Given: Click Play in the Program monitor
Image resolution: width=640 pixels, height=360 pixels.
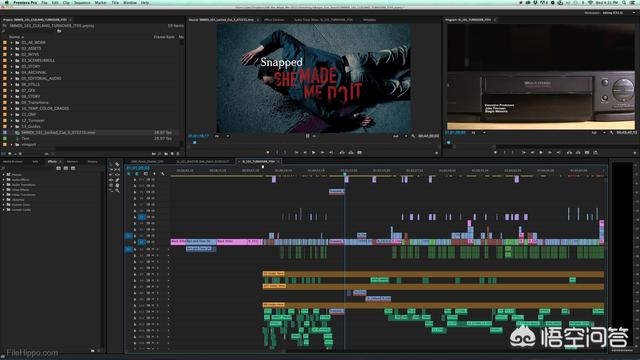Looking at the screenshot, I should point(541,153).
